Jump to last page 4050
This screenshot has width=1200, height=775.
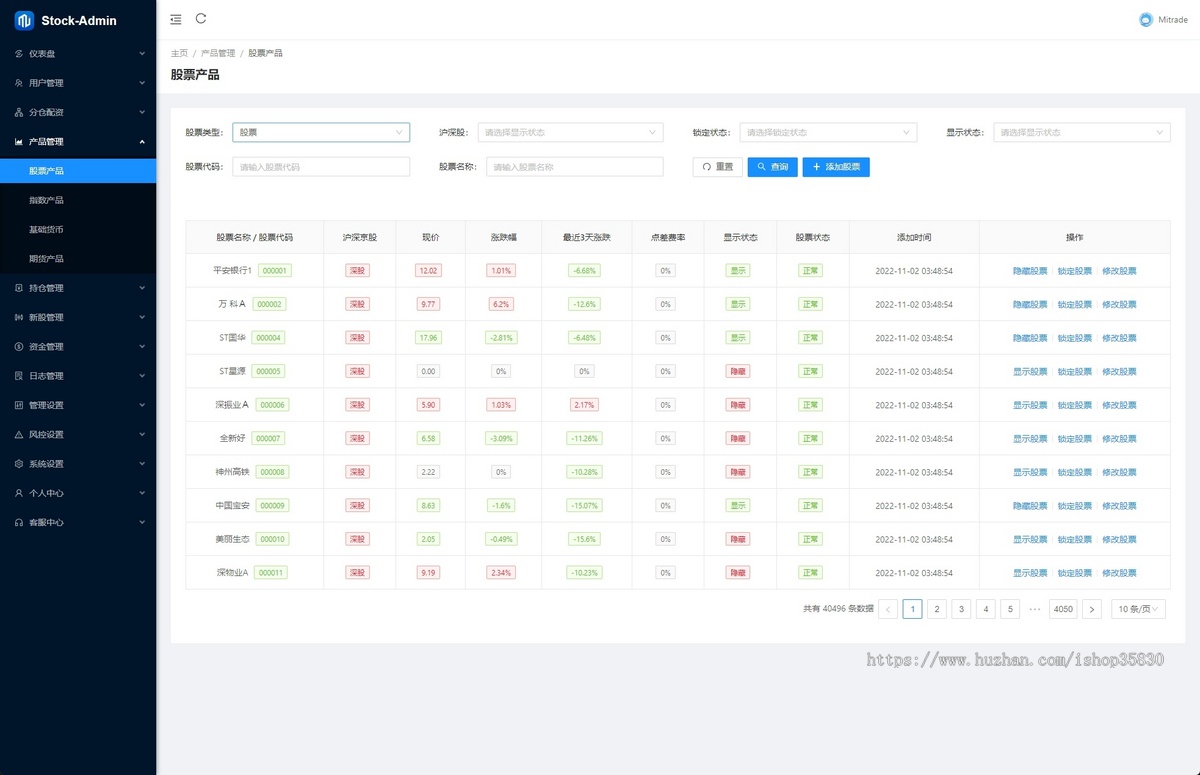coord(1064,609)
